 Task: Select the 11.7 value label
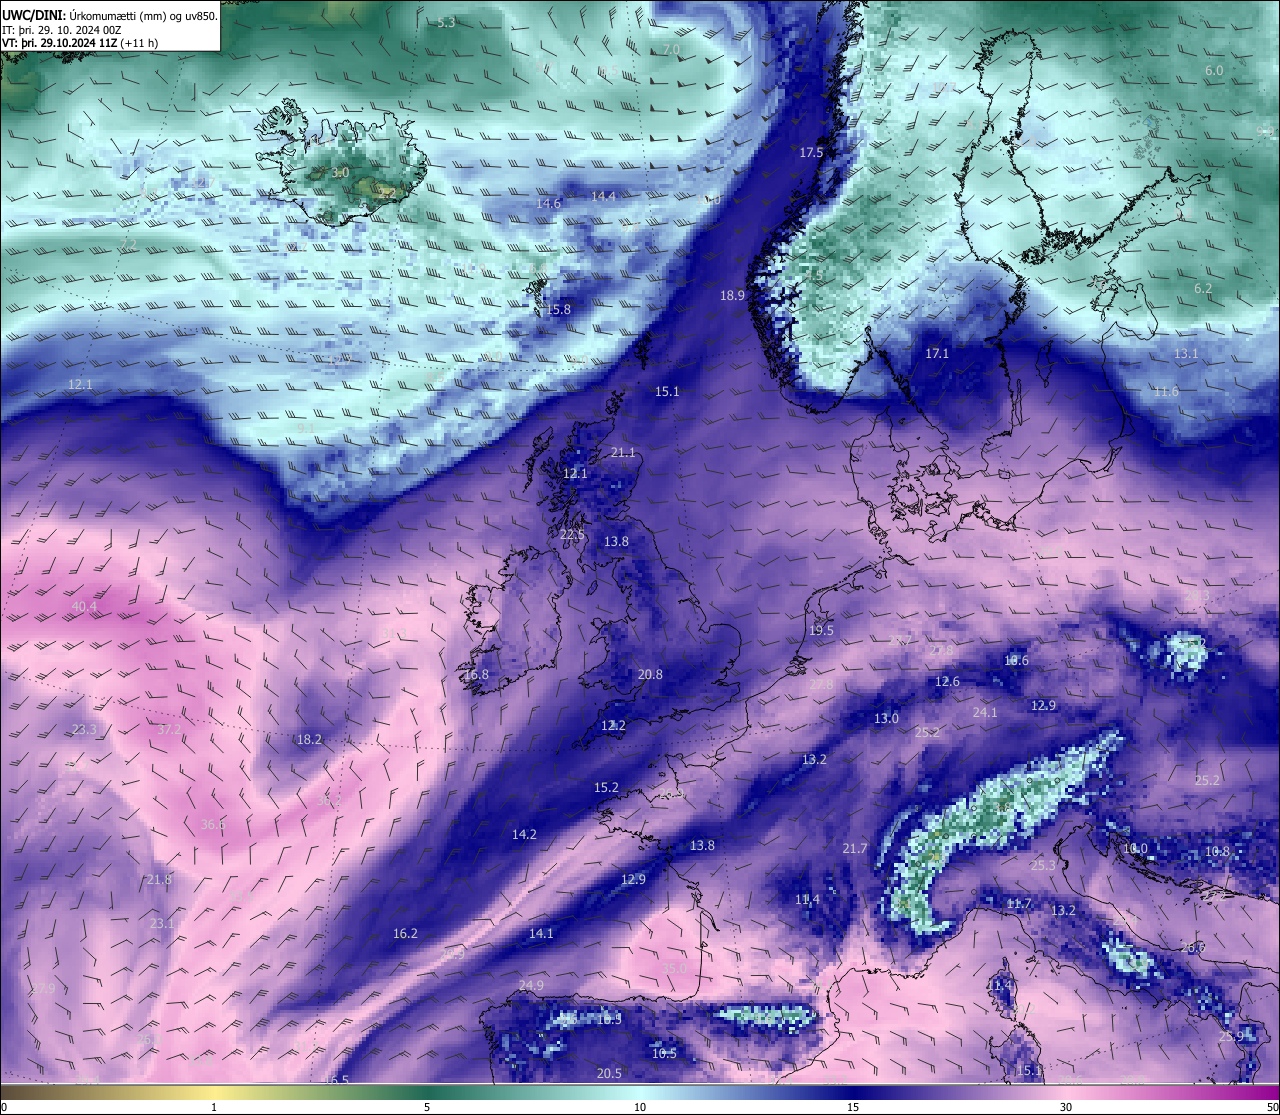(1019, 904)
